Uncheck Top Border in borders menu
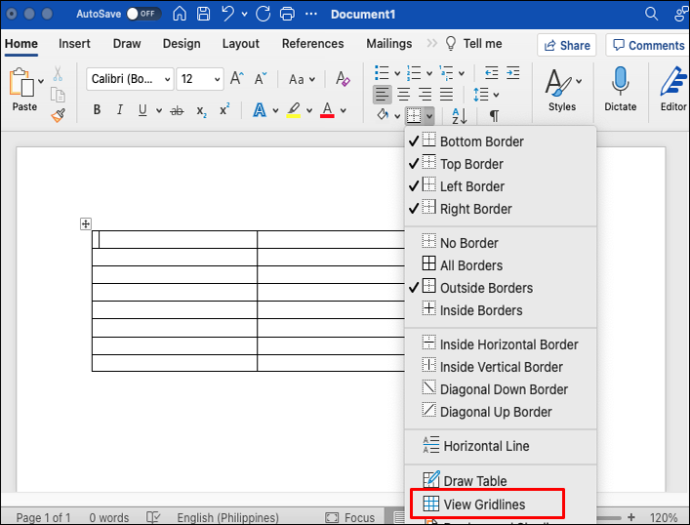Viewport: 690px width, 525px height. point(500,164)
